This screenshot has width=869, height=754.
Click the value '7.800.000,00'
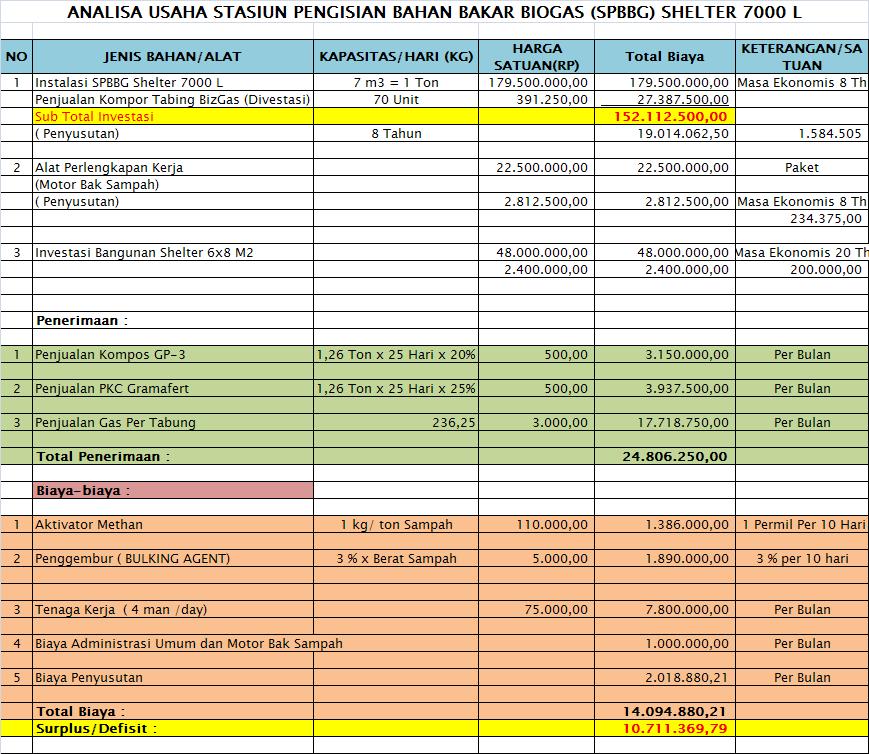pyautogui.click(x=687, y=610)
